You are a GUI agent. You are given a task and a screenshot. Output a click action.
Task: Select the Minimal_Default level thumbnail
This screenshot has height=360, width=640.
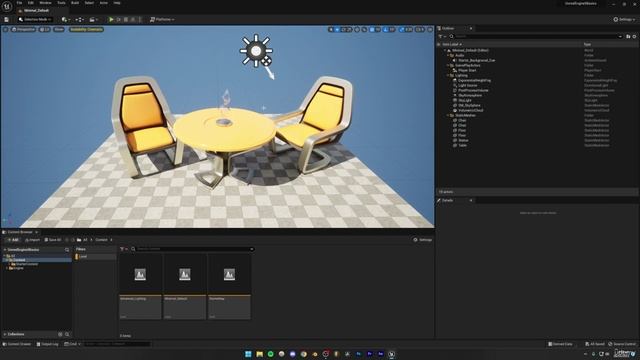tap(184, 275)
